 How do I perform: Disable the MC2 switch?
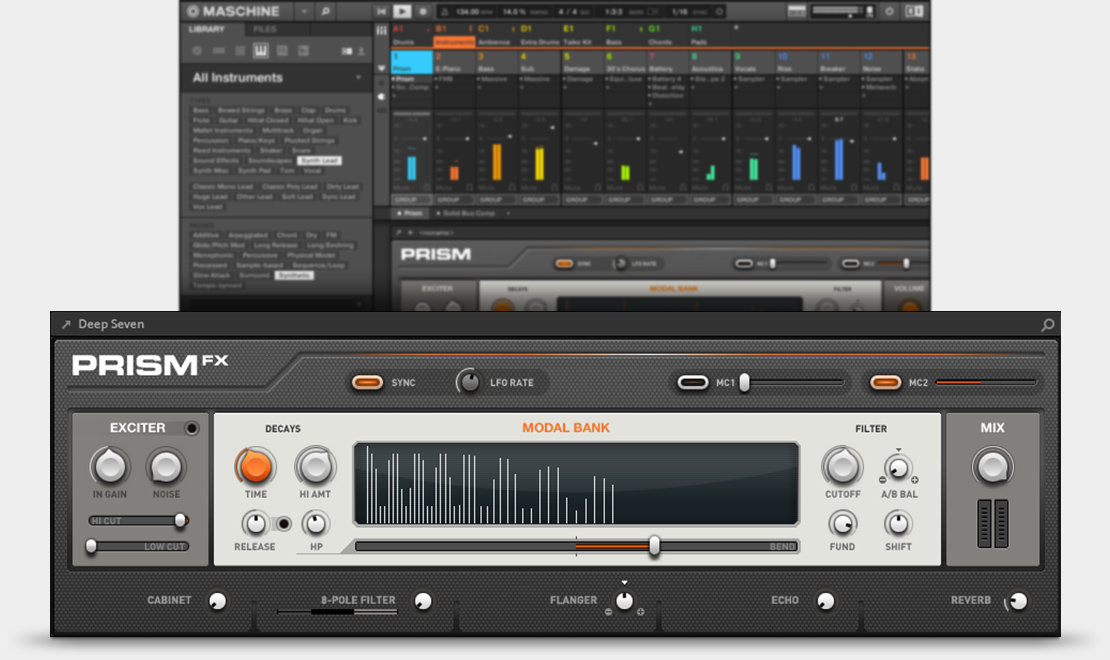(885, 382)
